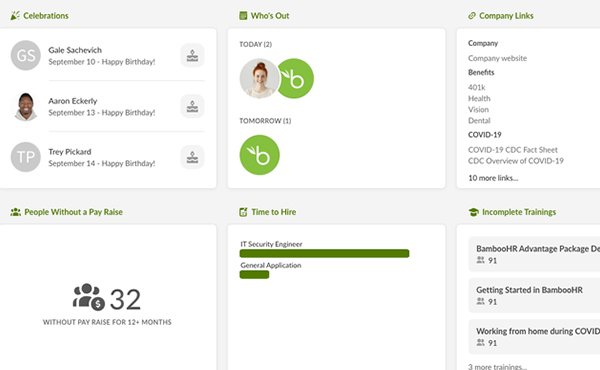This screenshot has height=370, width=600.
Task: Open the red-haired woman's photo under Today
Action: [x=259, y=78]
